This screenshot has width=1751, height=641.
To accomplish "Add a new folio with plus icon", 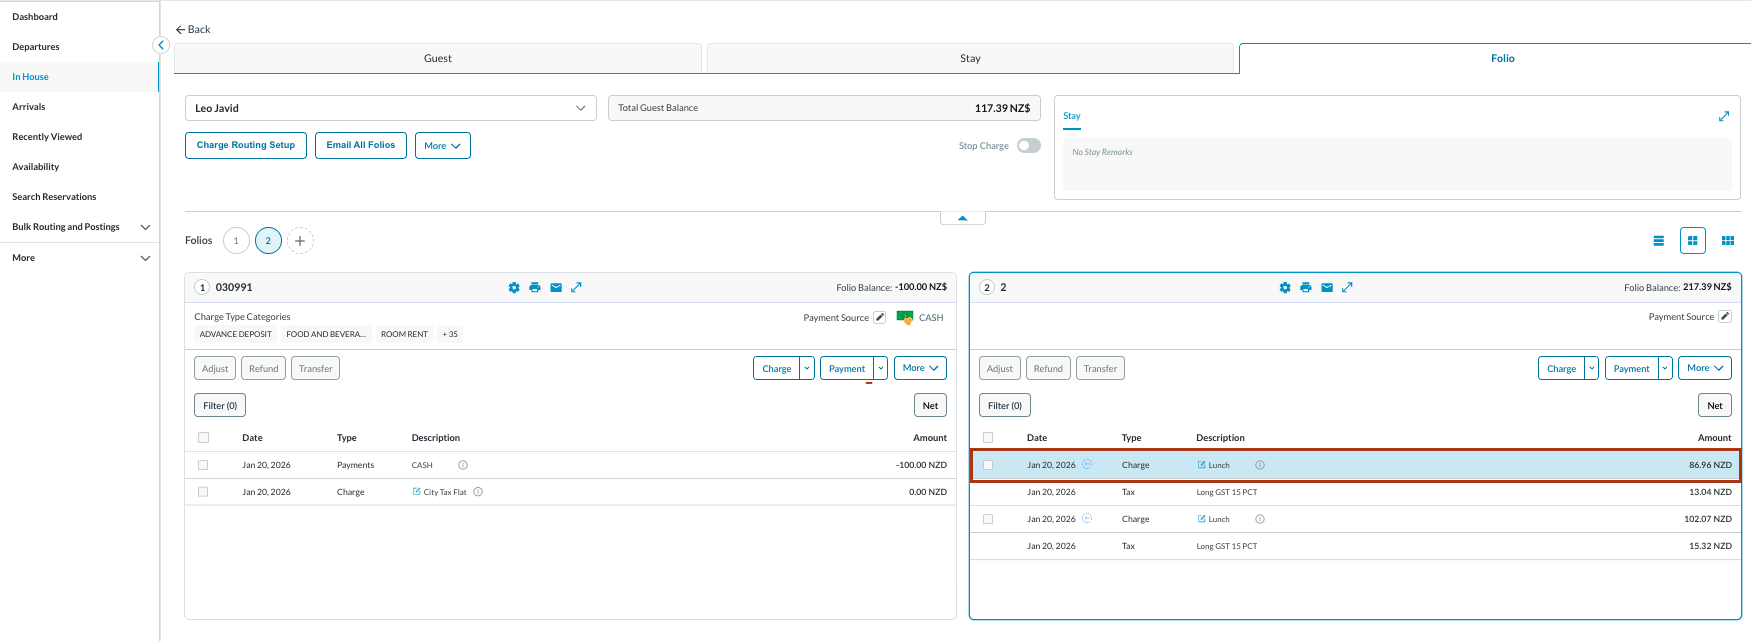I will point(300,241).
